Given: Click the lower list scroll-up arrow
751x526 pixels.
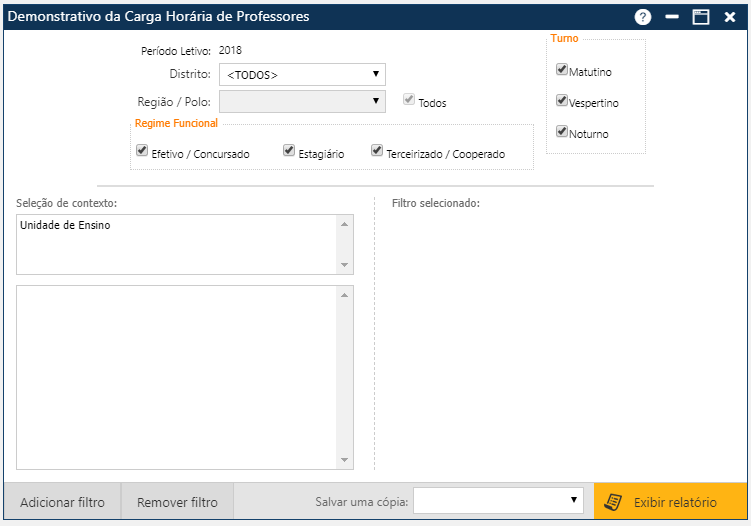Looking at the screenshot, I should click(x=345, y=295).
